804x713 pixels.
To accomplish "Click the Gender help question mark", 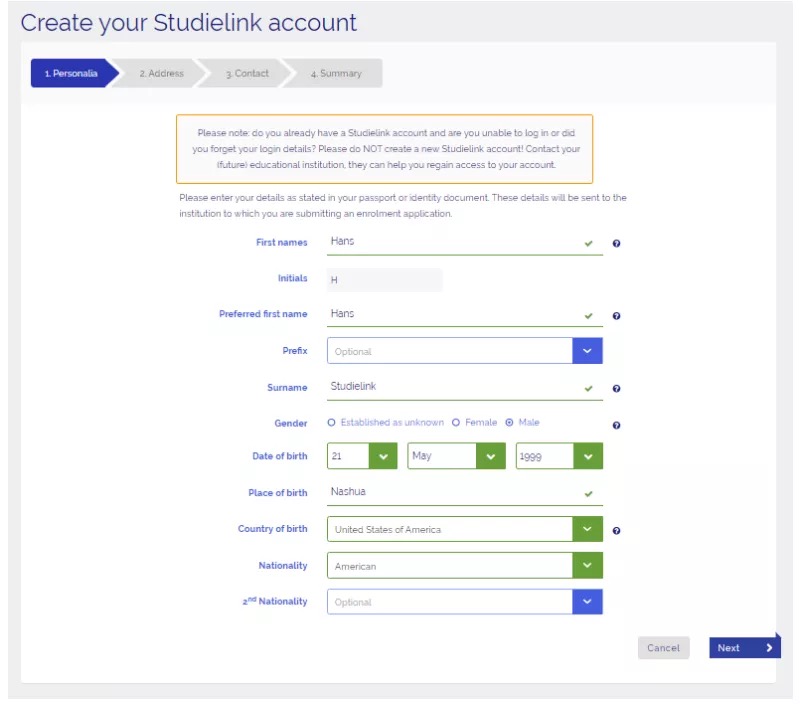I will 616,425.
